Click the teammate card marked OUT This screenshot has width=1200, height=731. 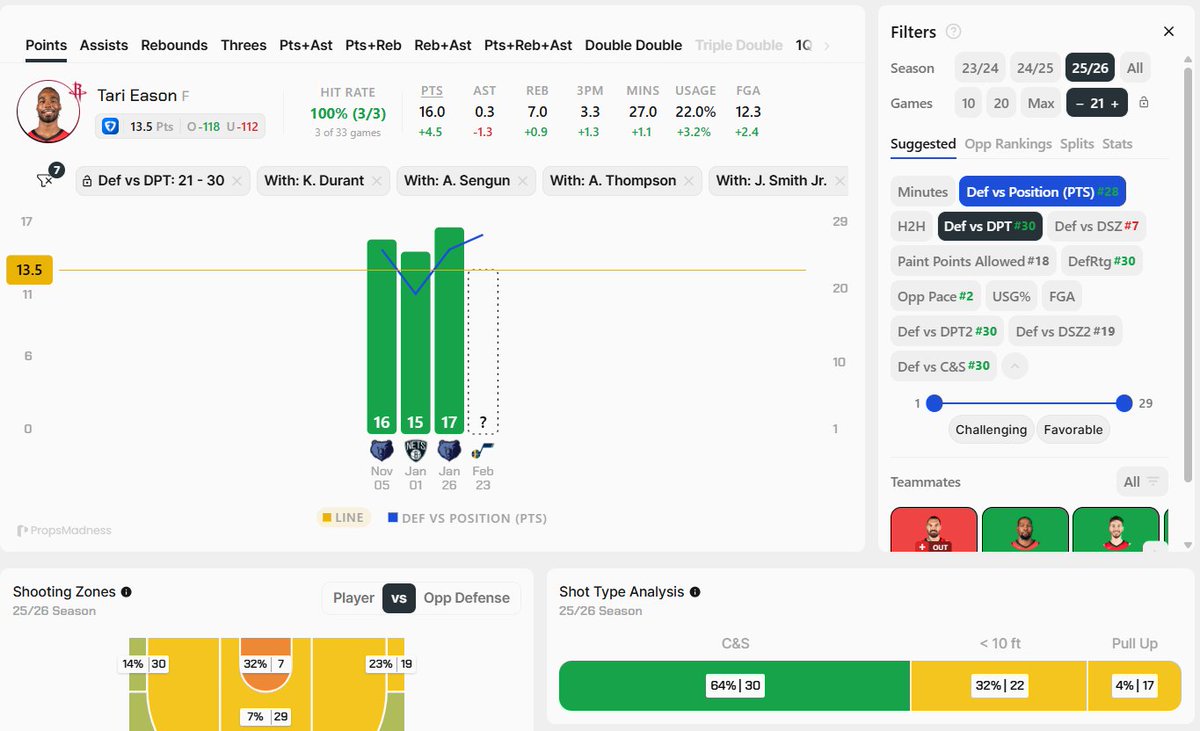(x=934, y=530)
